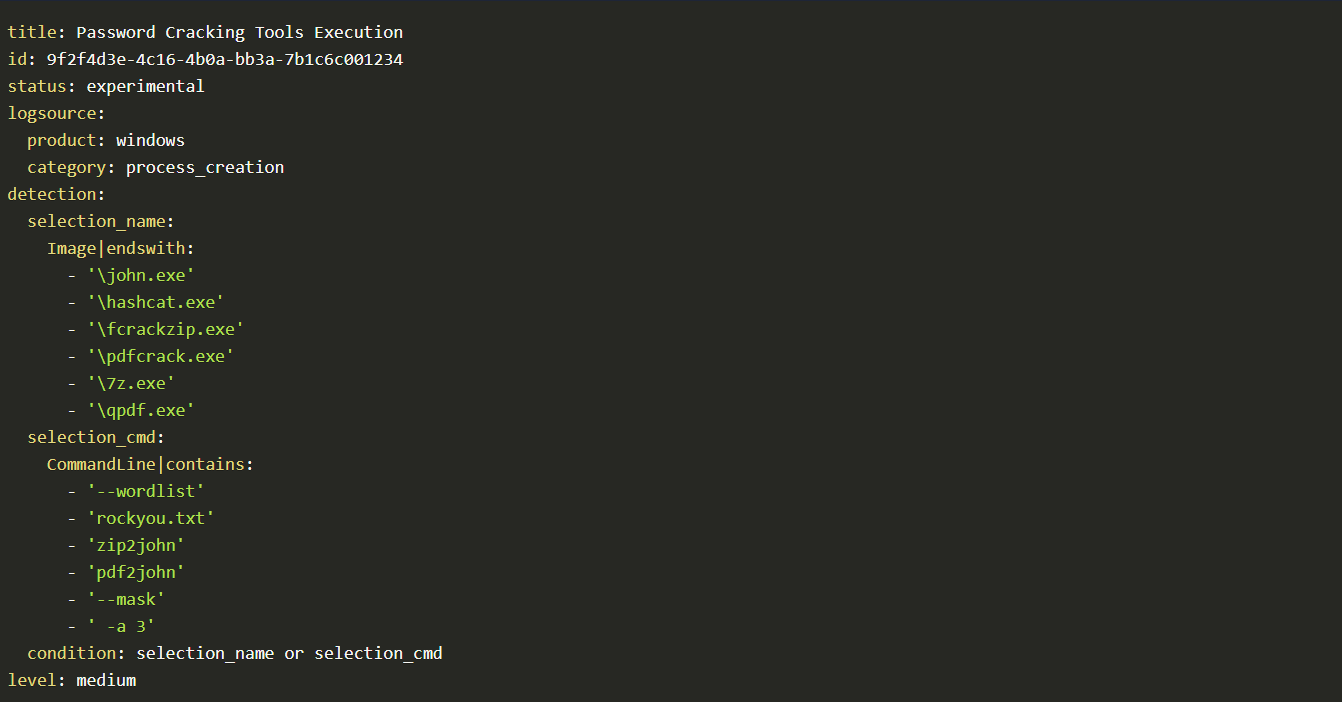Image resolution: width=1342 pixels, height=702 pixels.
Task: Click the status value 'experimental'
Action: point(145,86)
